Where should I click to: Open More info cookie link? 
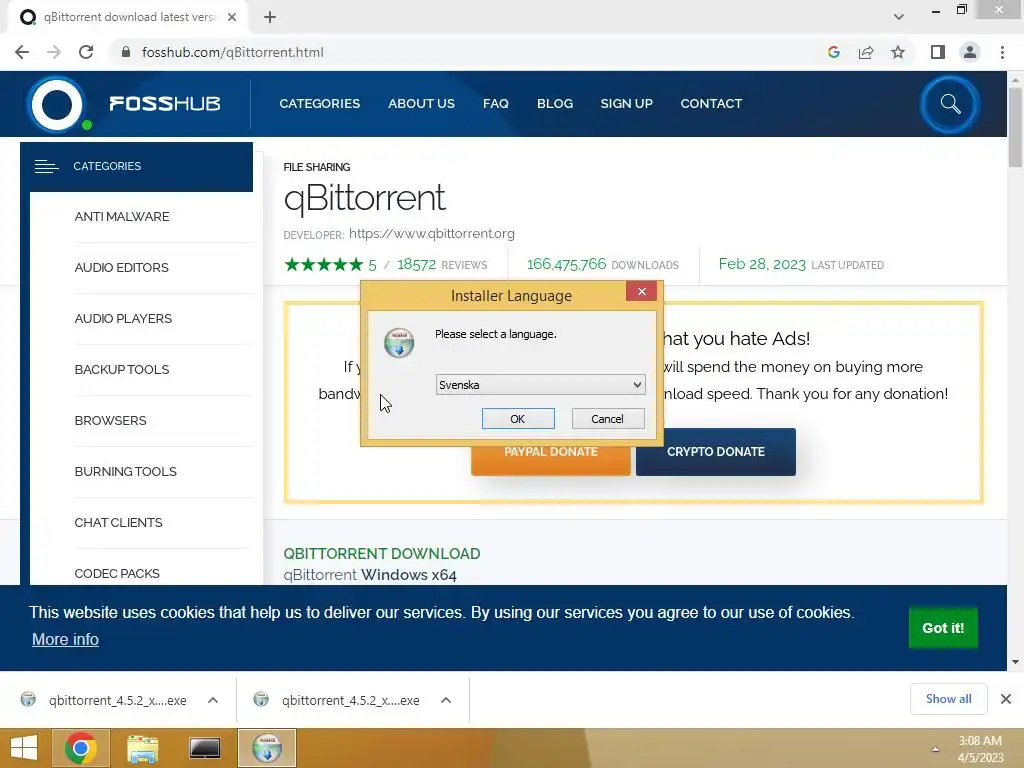[65, 639]
